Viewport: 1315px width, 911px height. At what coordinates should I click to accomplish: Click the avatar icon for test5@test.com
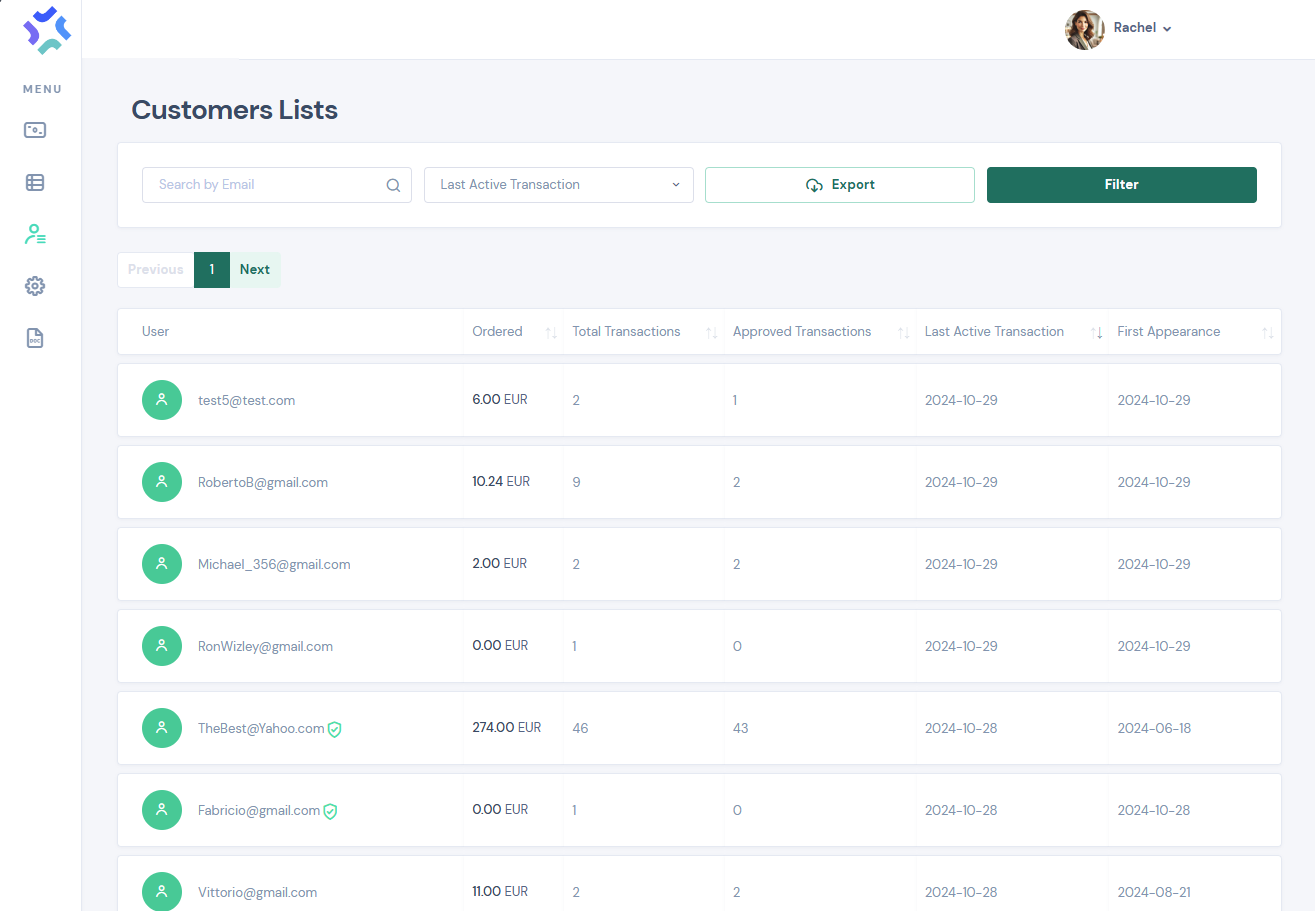[x=162, y=400]
